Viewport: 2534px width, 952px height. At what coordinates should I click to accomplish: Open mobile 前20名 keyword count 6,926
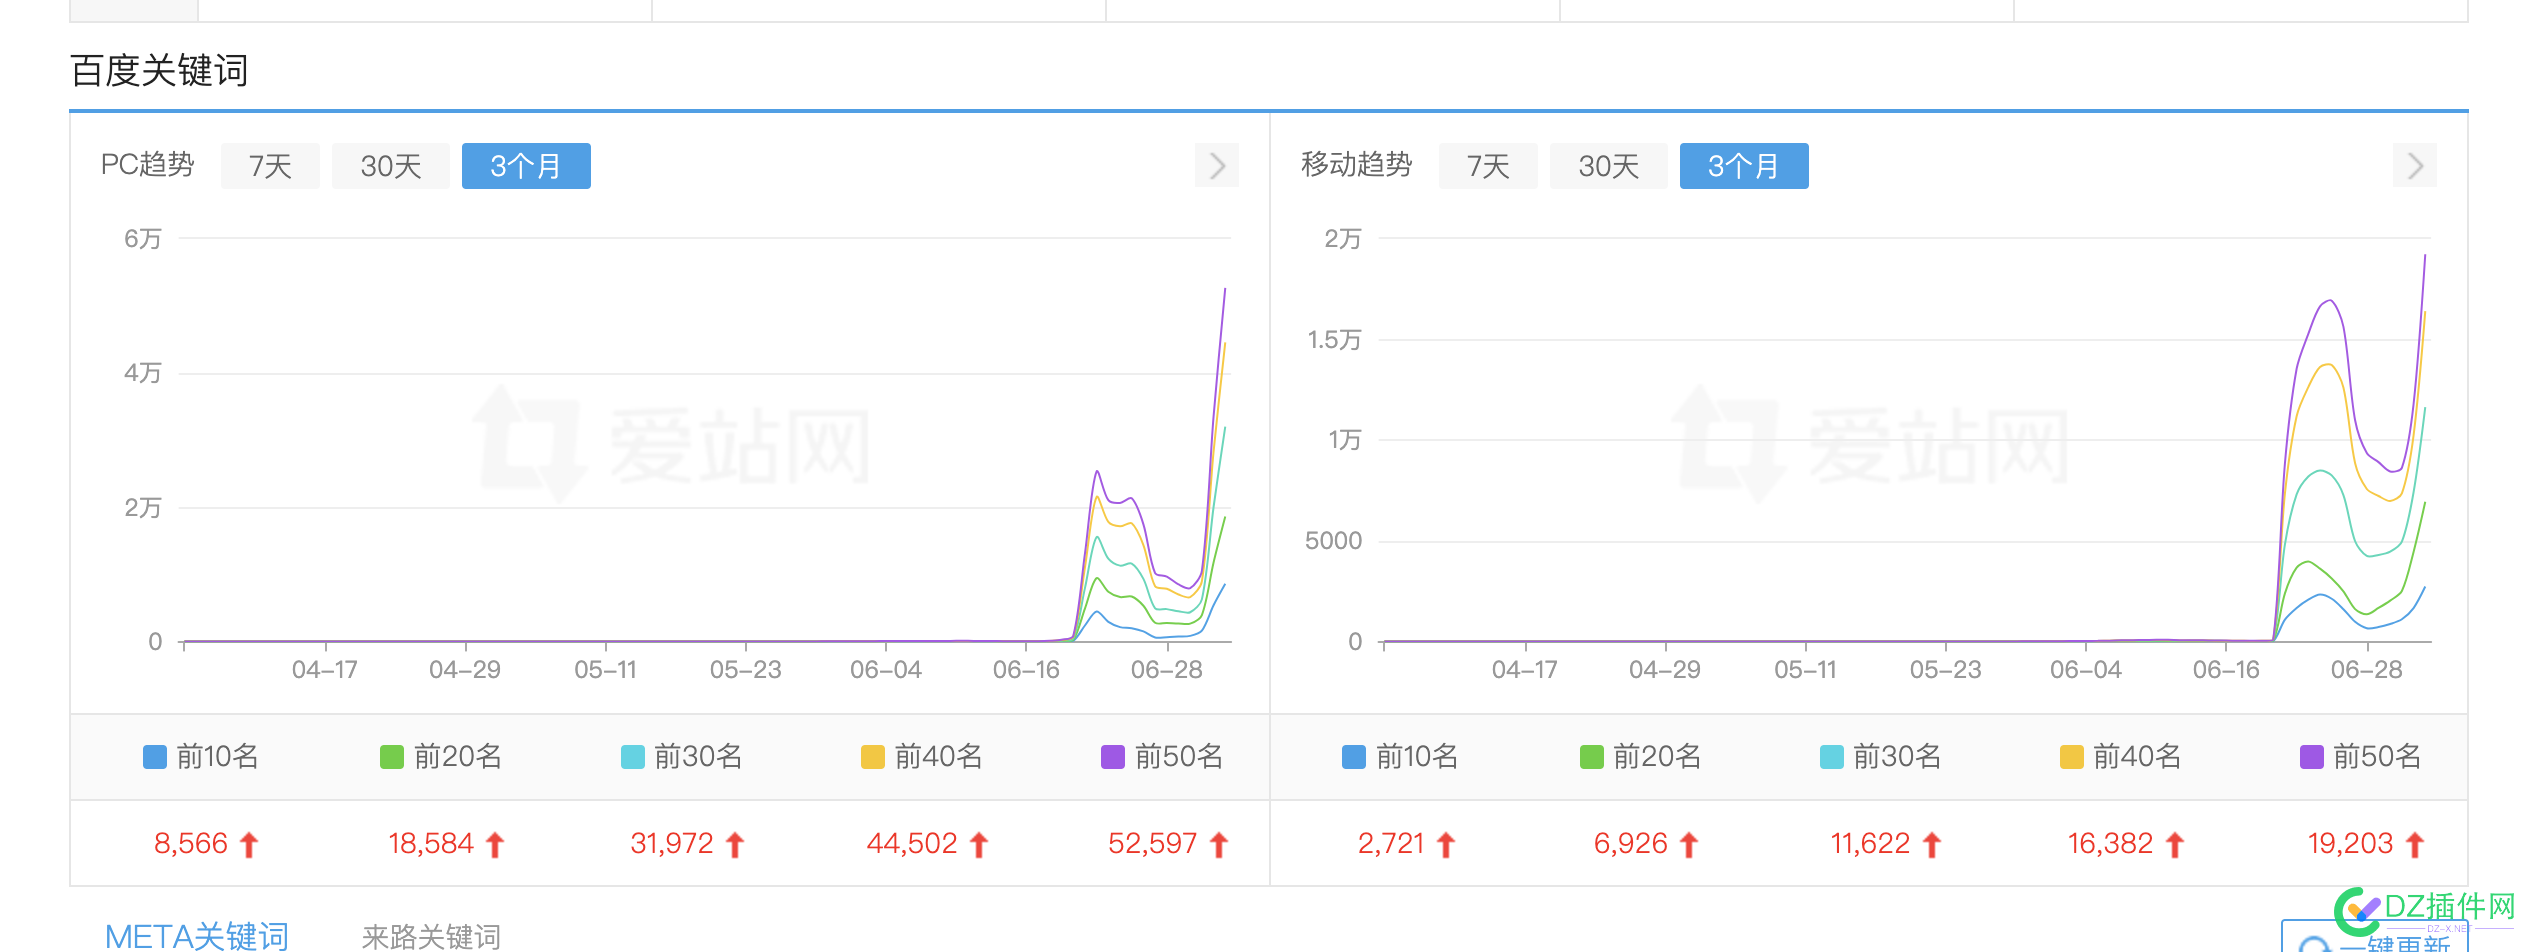point(1631,844)
